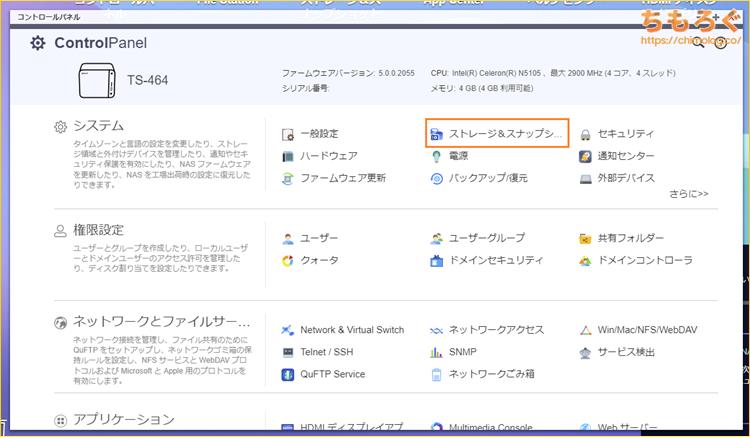Open the バックアップ/復元 icon
This screenshot has height=437, width=750.
click(x=436, y=179)
